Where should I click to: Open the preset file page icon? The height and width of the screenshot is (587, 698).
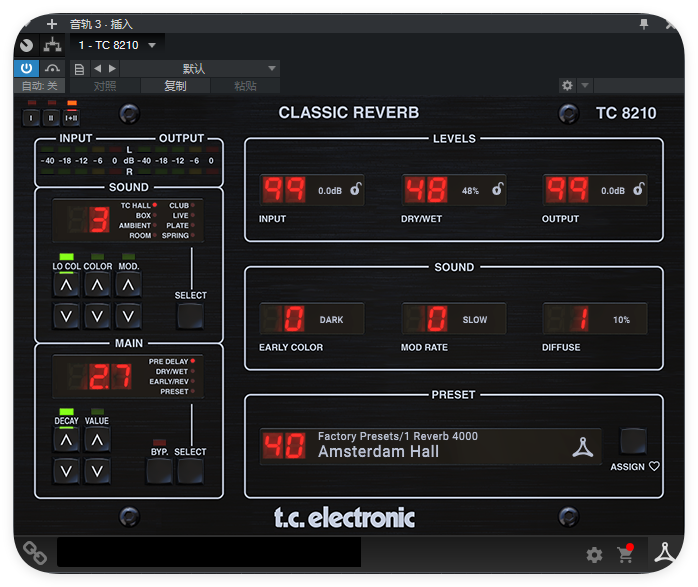tap(79, 69)
